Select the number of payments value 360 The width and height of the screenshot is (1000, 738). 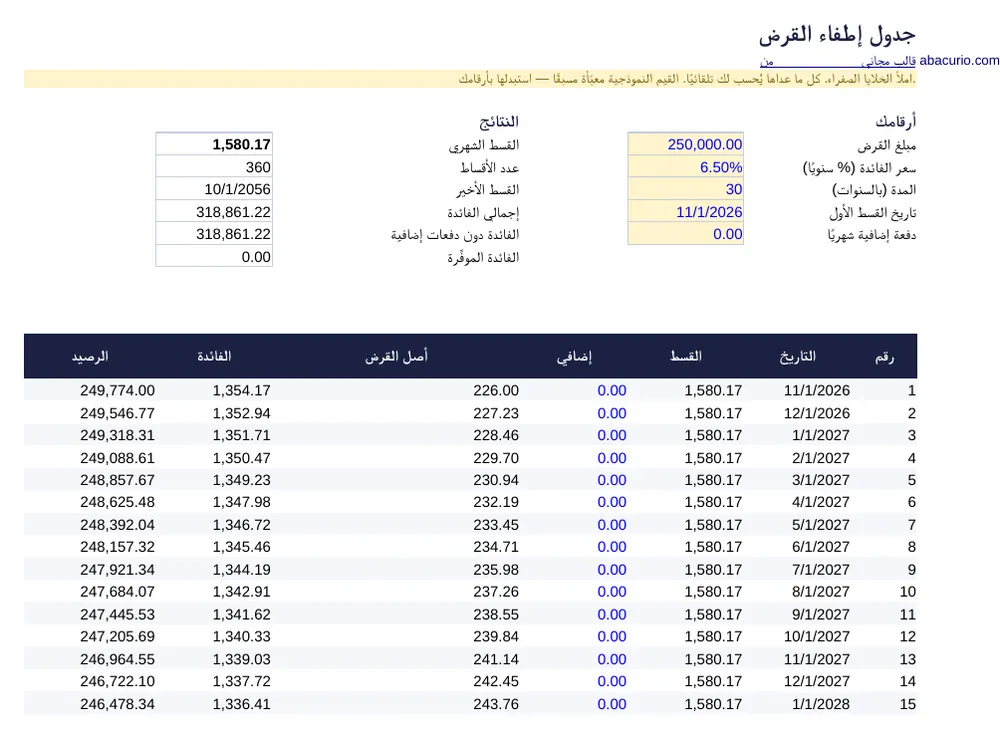[x=214, y=167]
